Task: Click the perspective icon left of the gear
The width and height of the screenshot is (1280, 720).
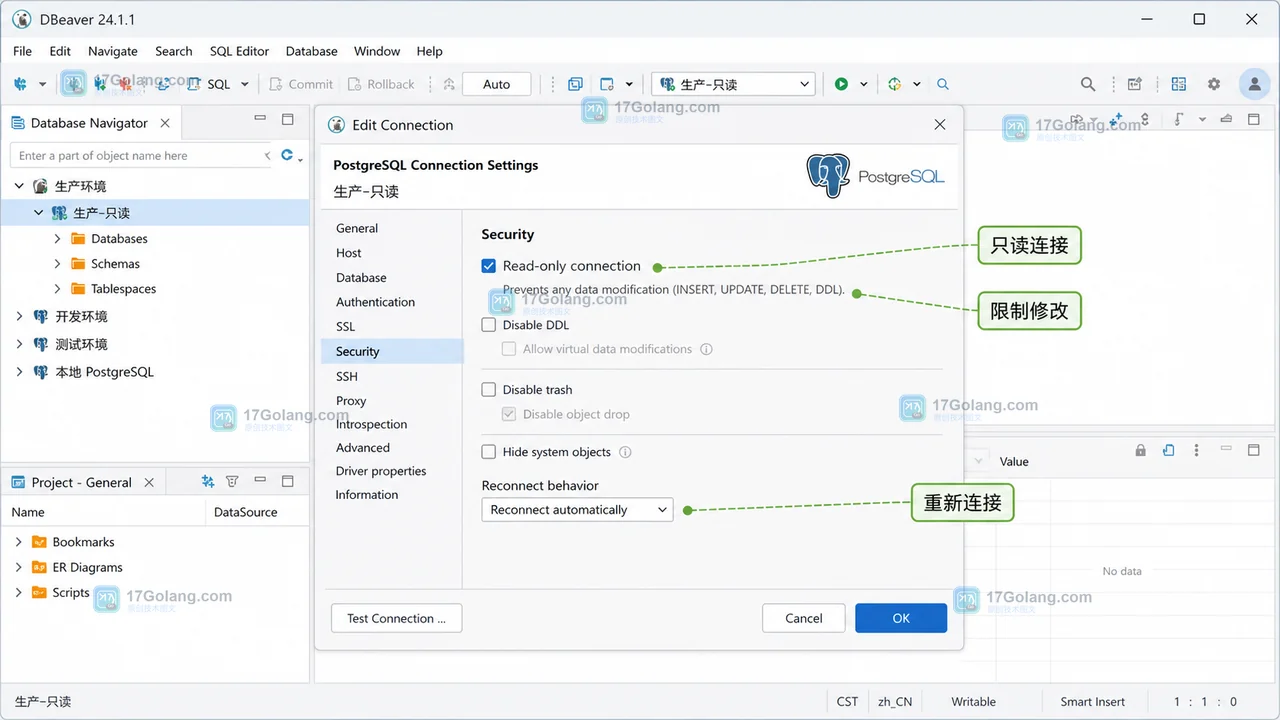Action: tap(1179, 85)
